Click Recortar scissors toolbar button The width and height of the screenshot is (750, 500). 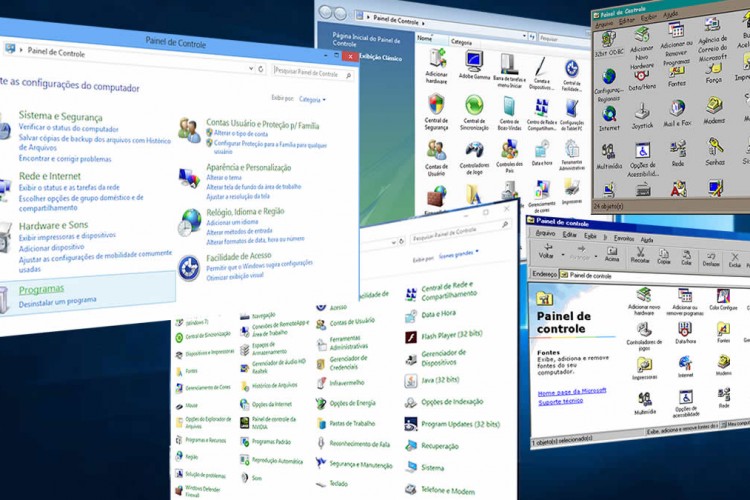pyautogui.click(x=640, y=256)
